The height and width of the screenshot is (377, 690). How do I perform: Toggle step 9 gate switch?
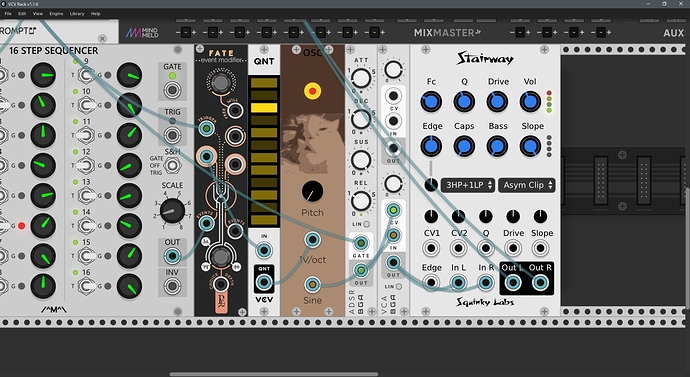[87, 75]
